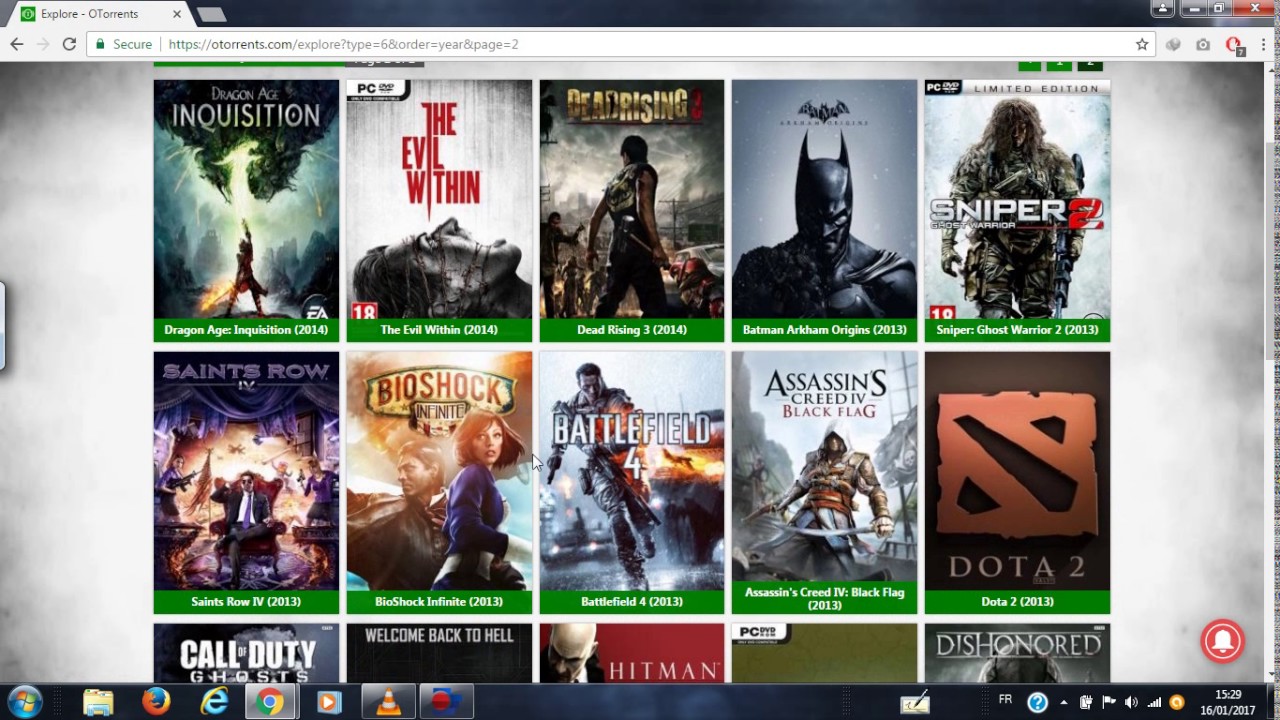Open the Windows Start menu
Viewport: 1280px width, 720px height.
pyautogui.click(x=24, y=702)
